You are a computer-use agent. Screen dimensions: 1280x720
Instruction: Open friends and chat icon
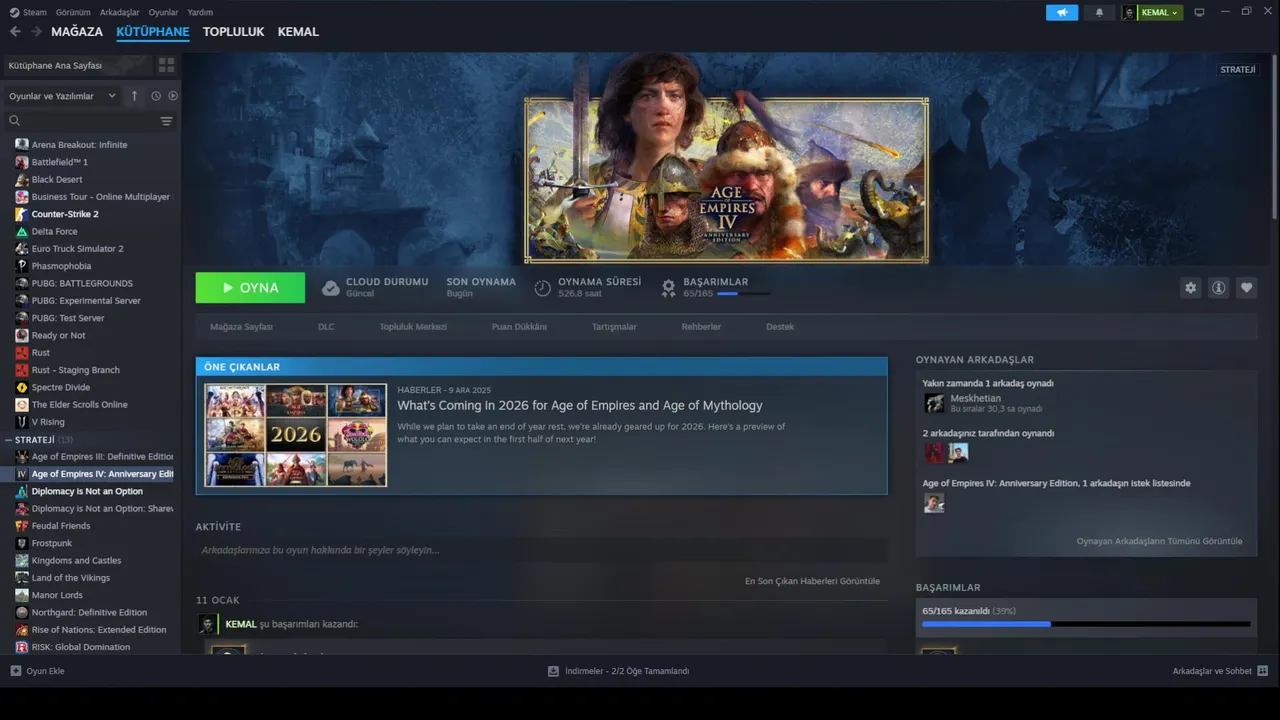(1262, 671)
